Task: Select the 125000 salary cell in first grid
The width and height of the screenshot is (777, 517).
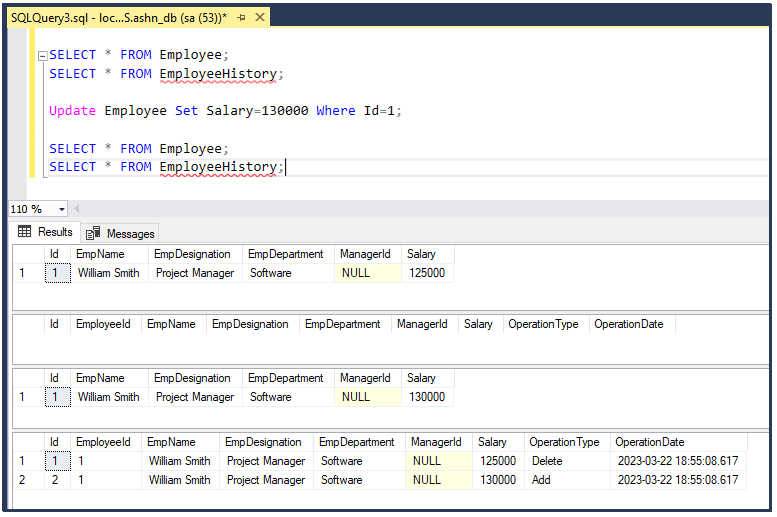Action: coord(427,273)
